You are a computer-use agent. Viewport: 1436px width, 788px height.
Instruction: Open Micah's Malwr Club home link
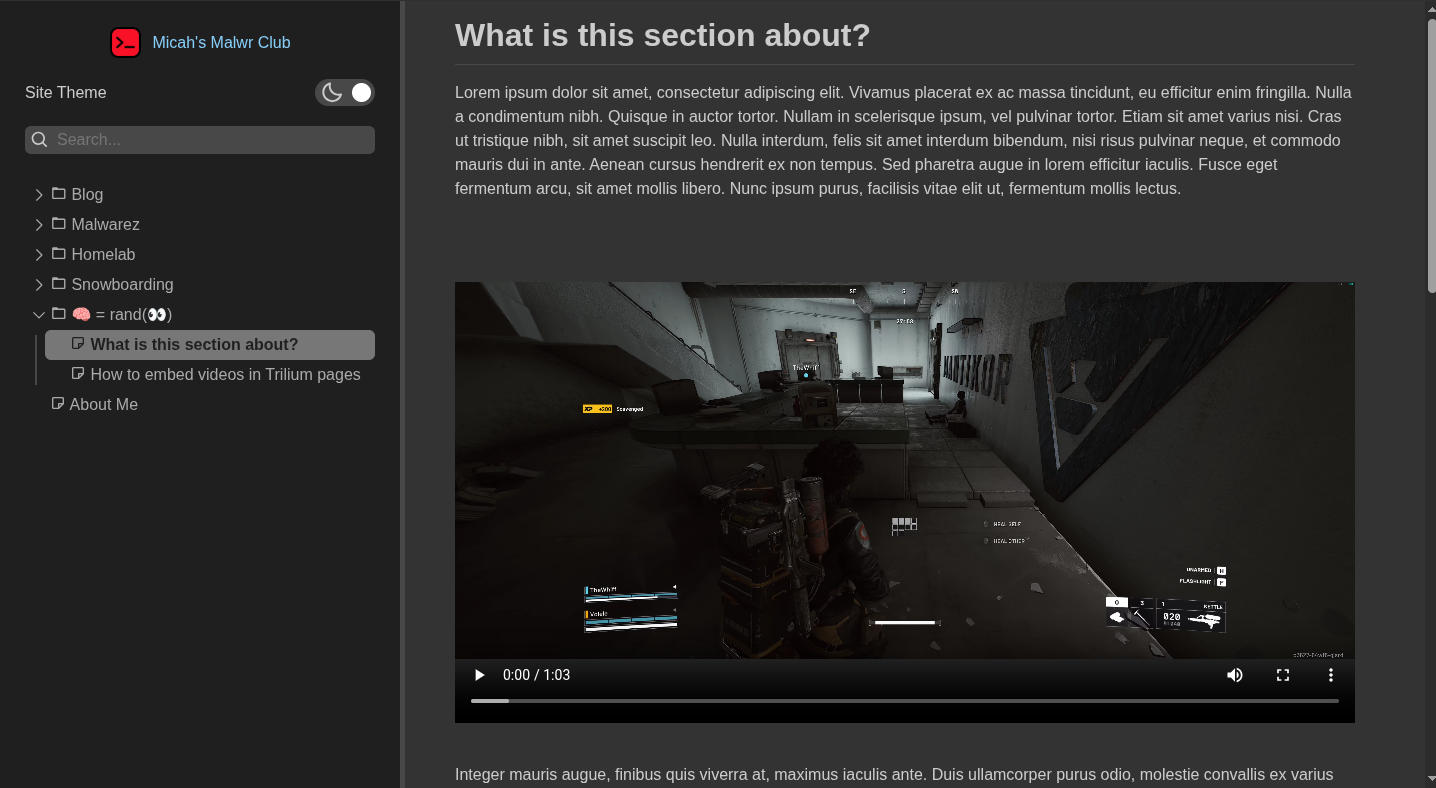pos(221,42)
